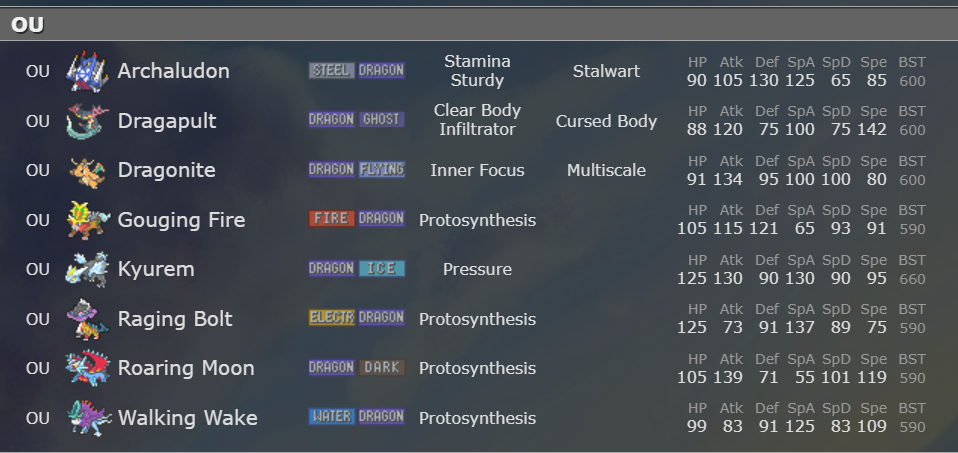Viewport: 958px width, 453px height.
Task: Click Dragapult's Ghost type badge
Action: click(381, 120)
